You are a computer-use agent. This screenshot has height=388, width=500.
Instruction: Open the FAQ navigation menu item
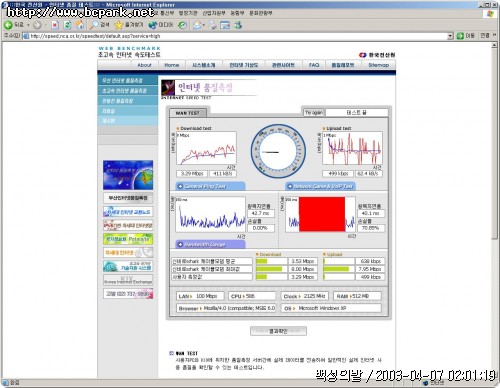[314, 65]
